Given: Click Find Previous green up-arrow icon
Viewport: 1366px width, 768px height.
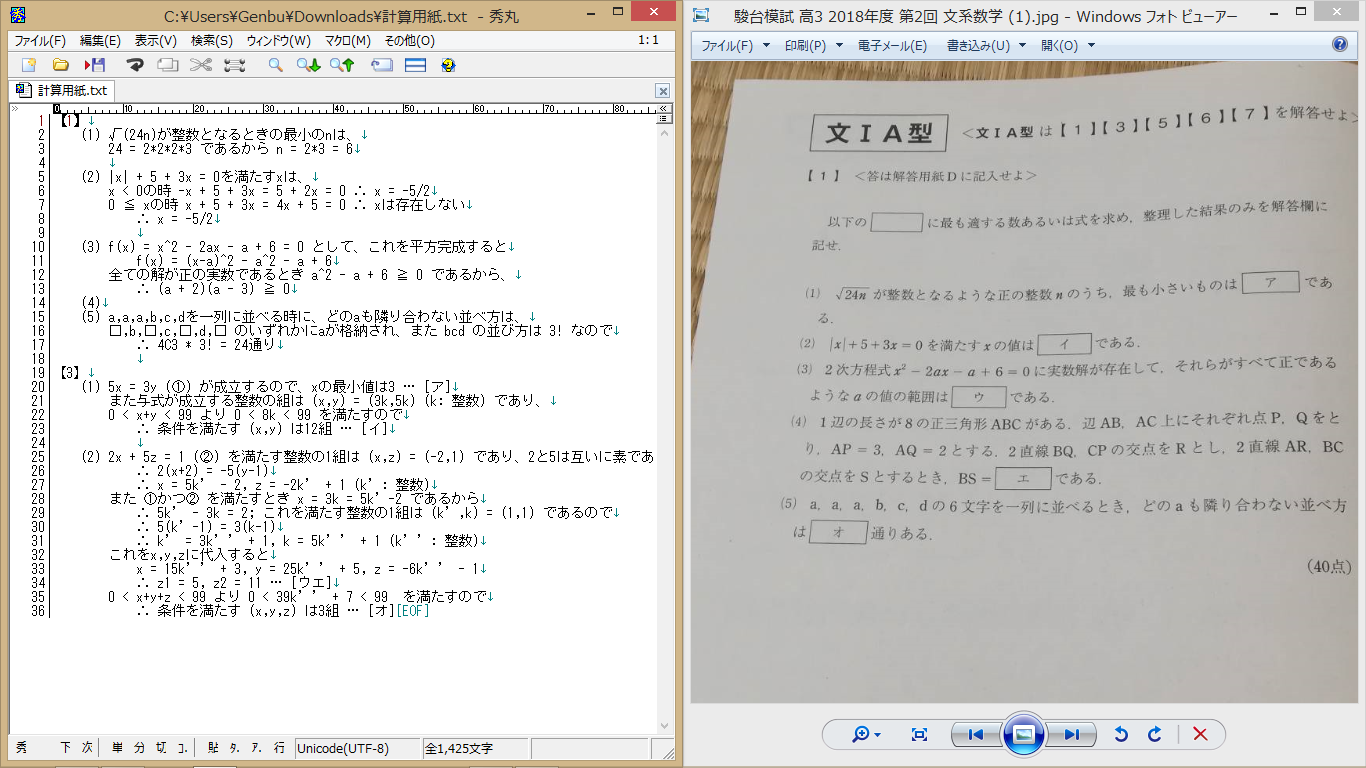Looking at the screenshot, I should click(342, 65).
